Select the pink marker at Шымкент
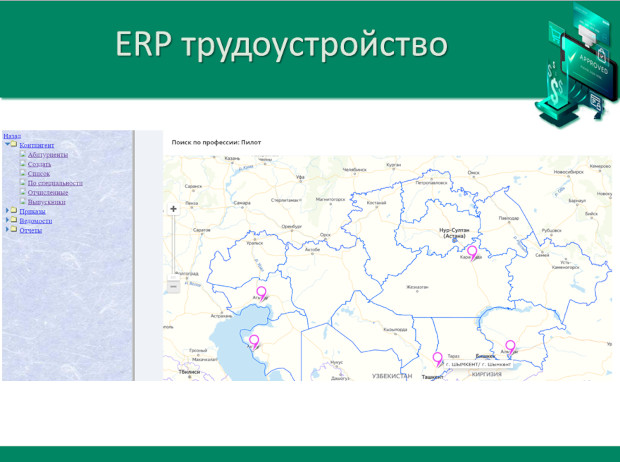Viewport: 620px width, 462px height. point(437,359)
